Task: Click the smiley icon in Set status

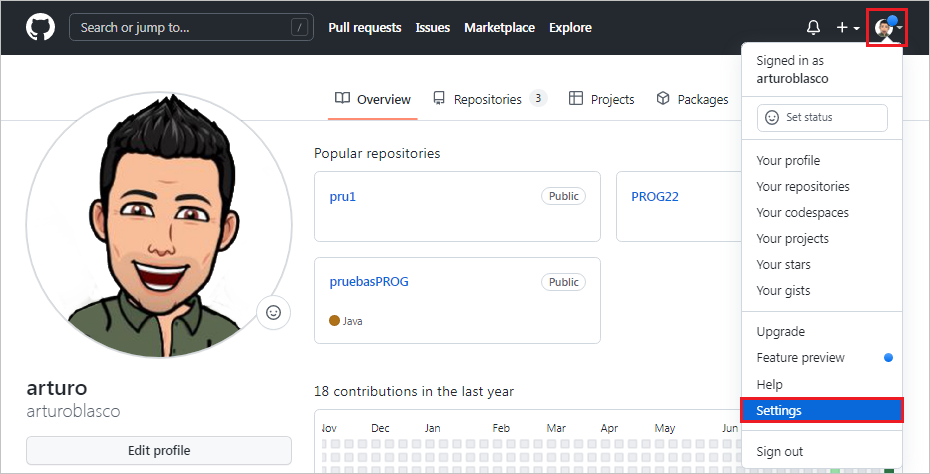Action: click(772, 117)
